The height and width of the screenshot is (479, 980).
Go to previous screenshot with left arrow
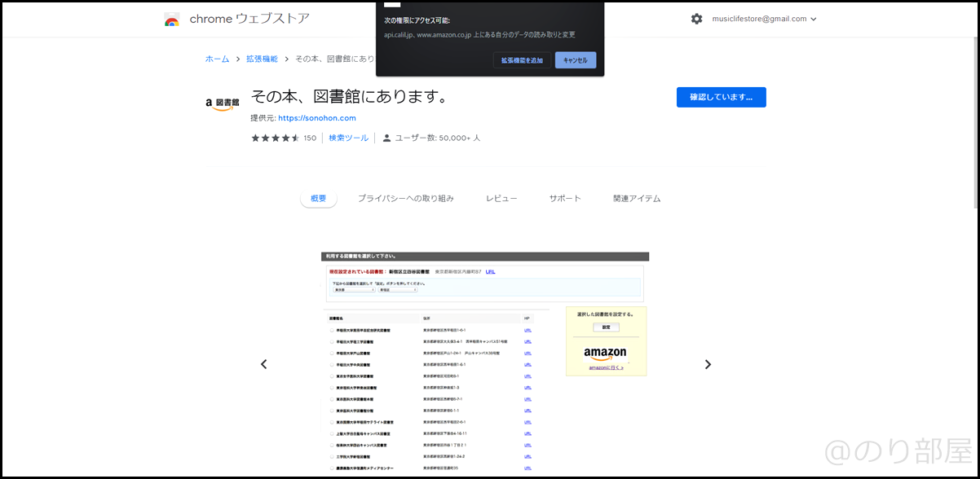coord(264,364)
